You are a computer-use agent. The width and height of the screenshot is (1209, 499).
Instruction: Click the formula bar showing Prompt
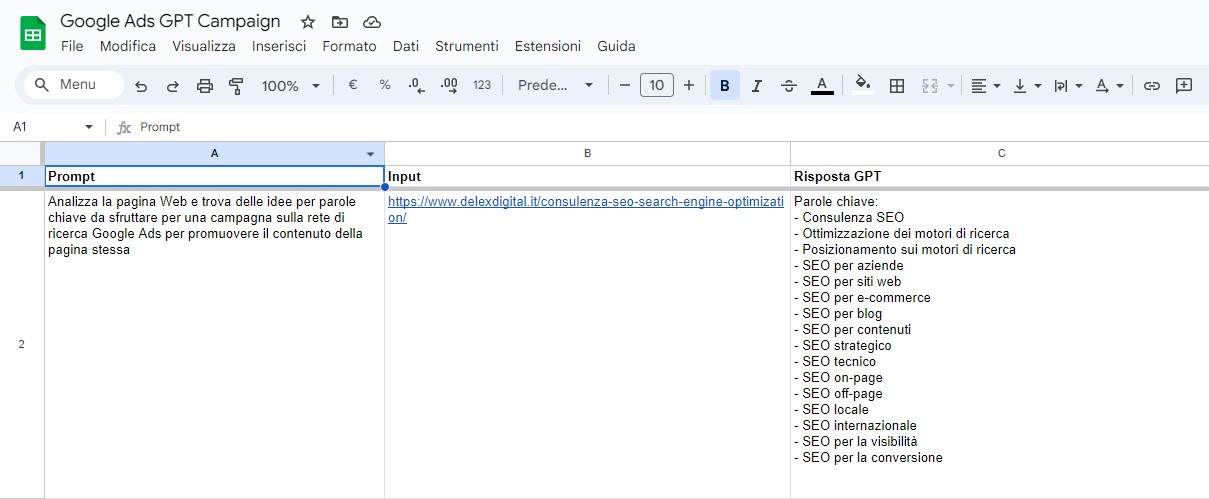[670, 127]
